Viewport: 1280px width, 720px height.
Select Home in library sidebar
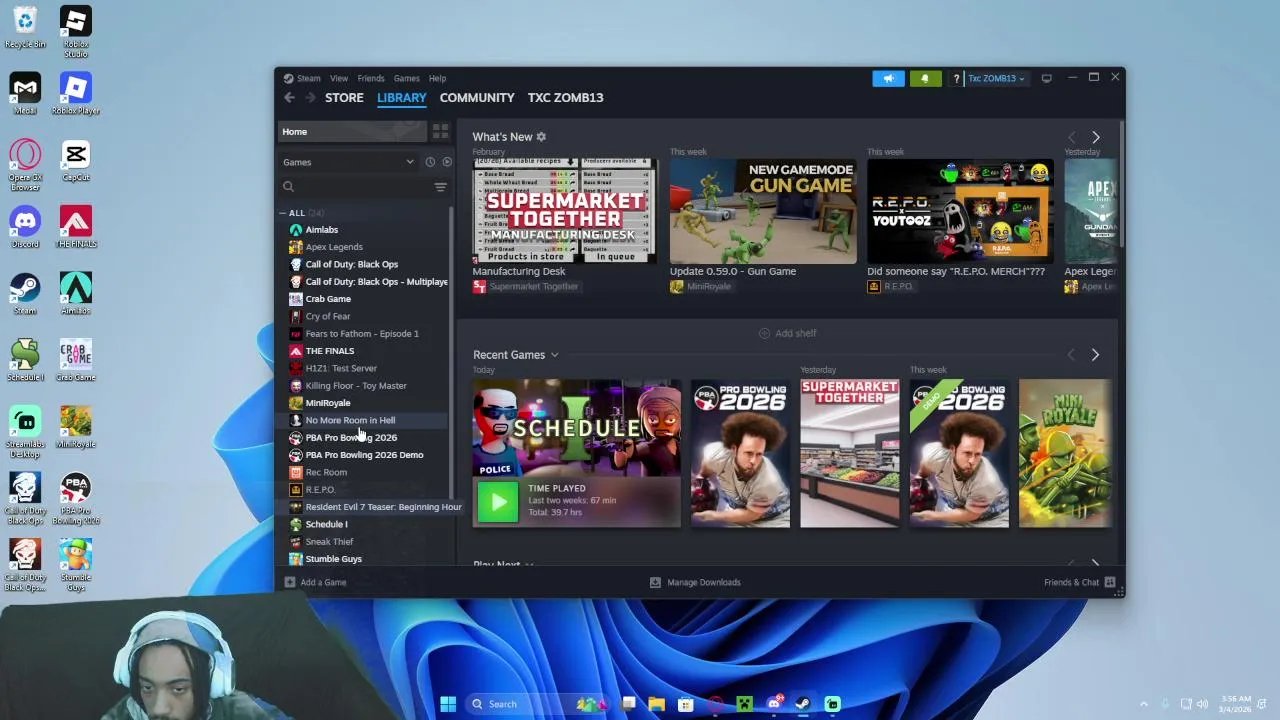352,132
